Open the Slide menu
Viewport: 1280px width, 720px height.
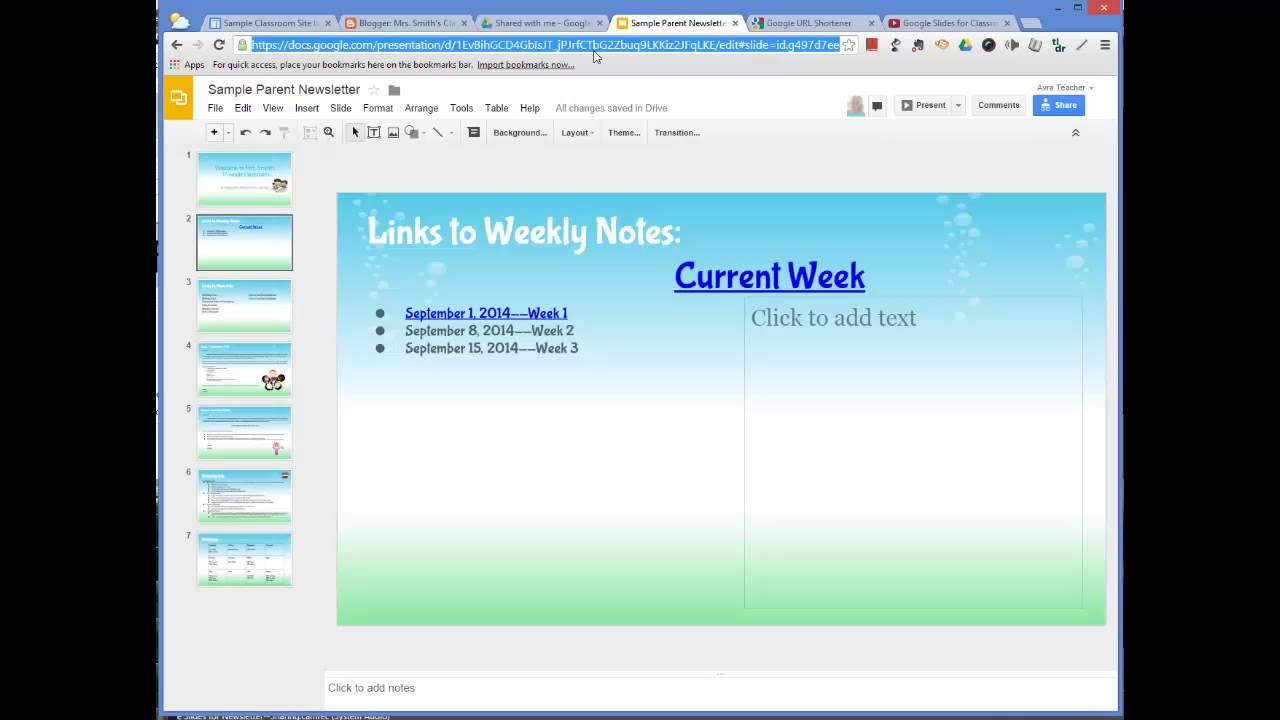[341, 108]
